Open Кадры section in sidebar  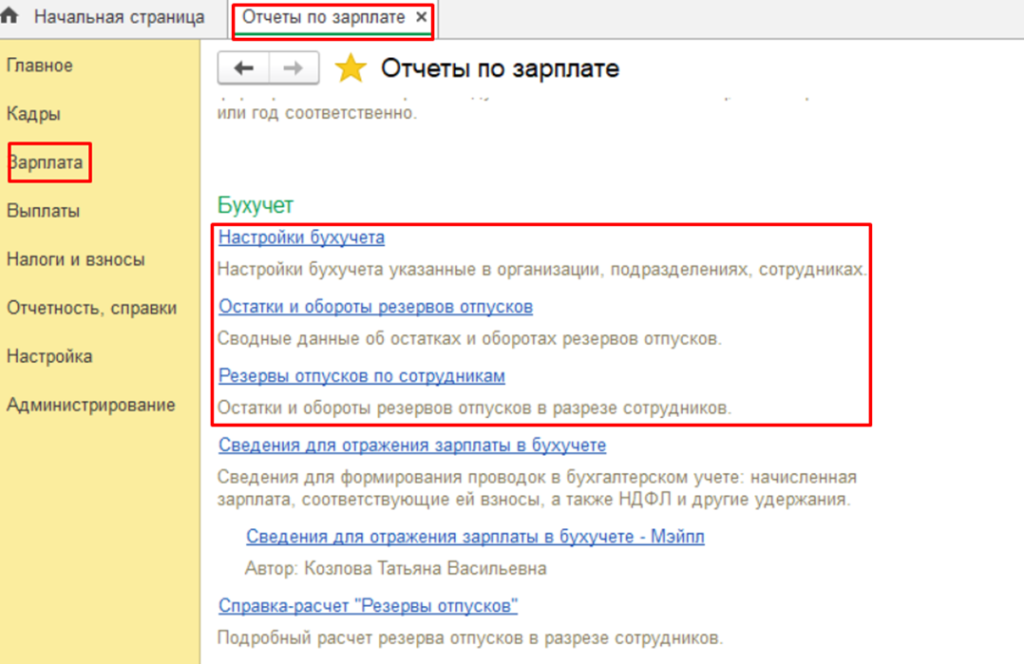33,114
